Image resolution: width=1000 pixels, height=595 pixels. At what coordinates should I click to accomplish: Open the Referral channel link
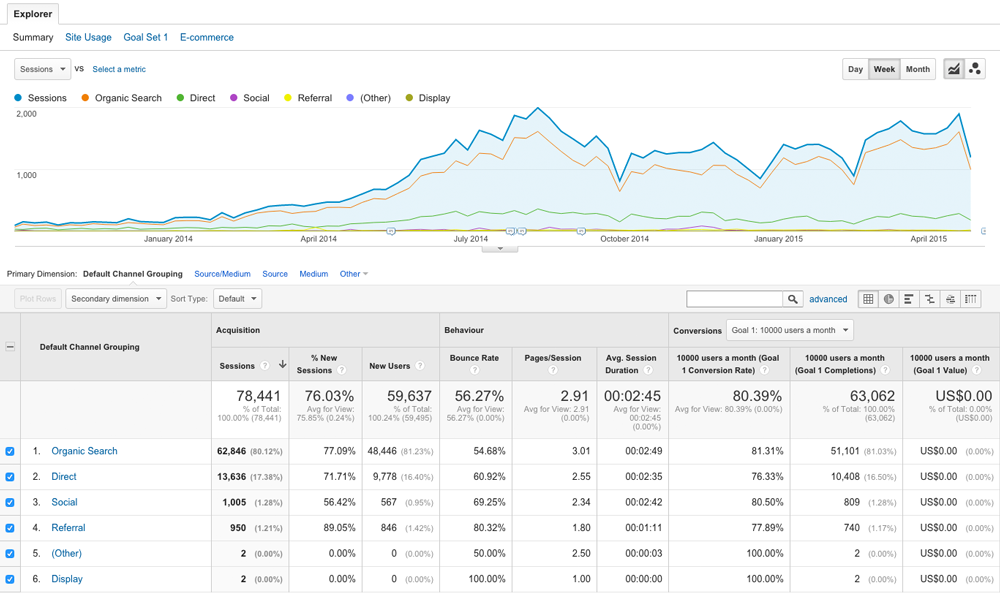click(68, 528)
